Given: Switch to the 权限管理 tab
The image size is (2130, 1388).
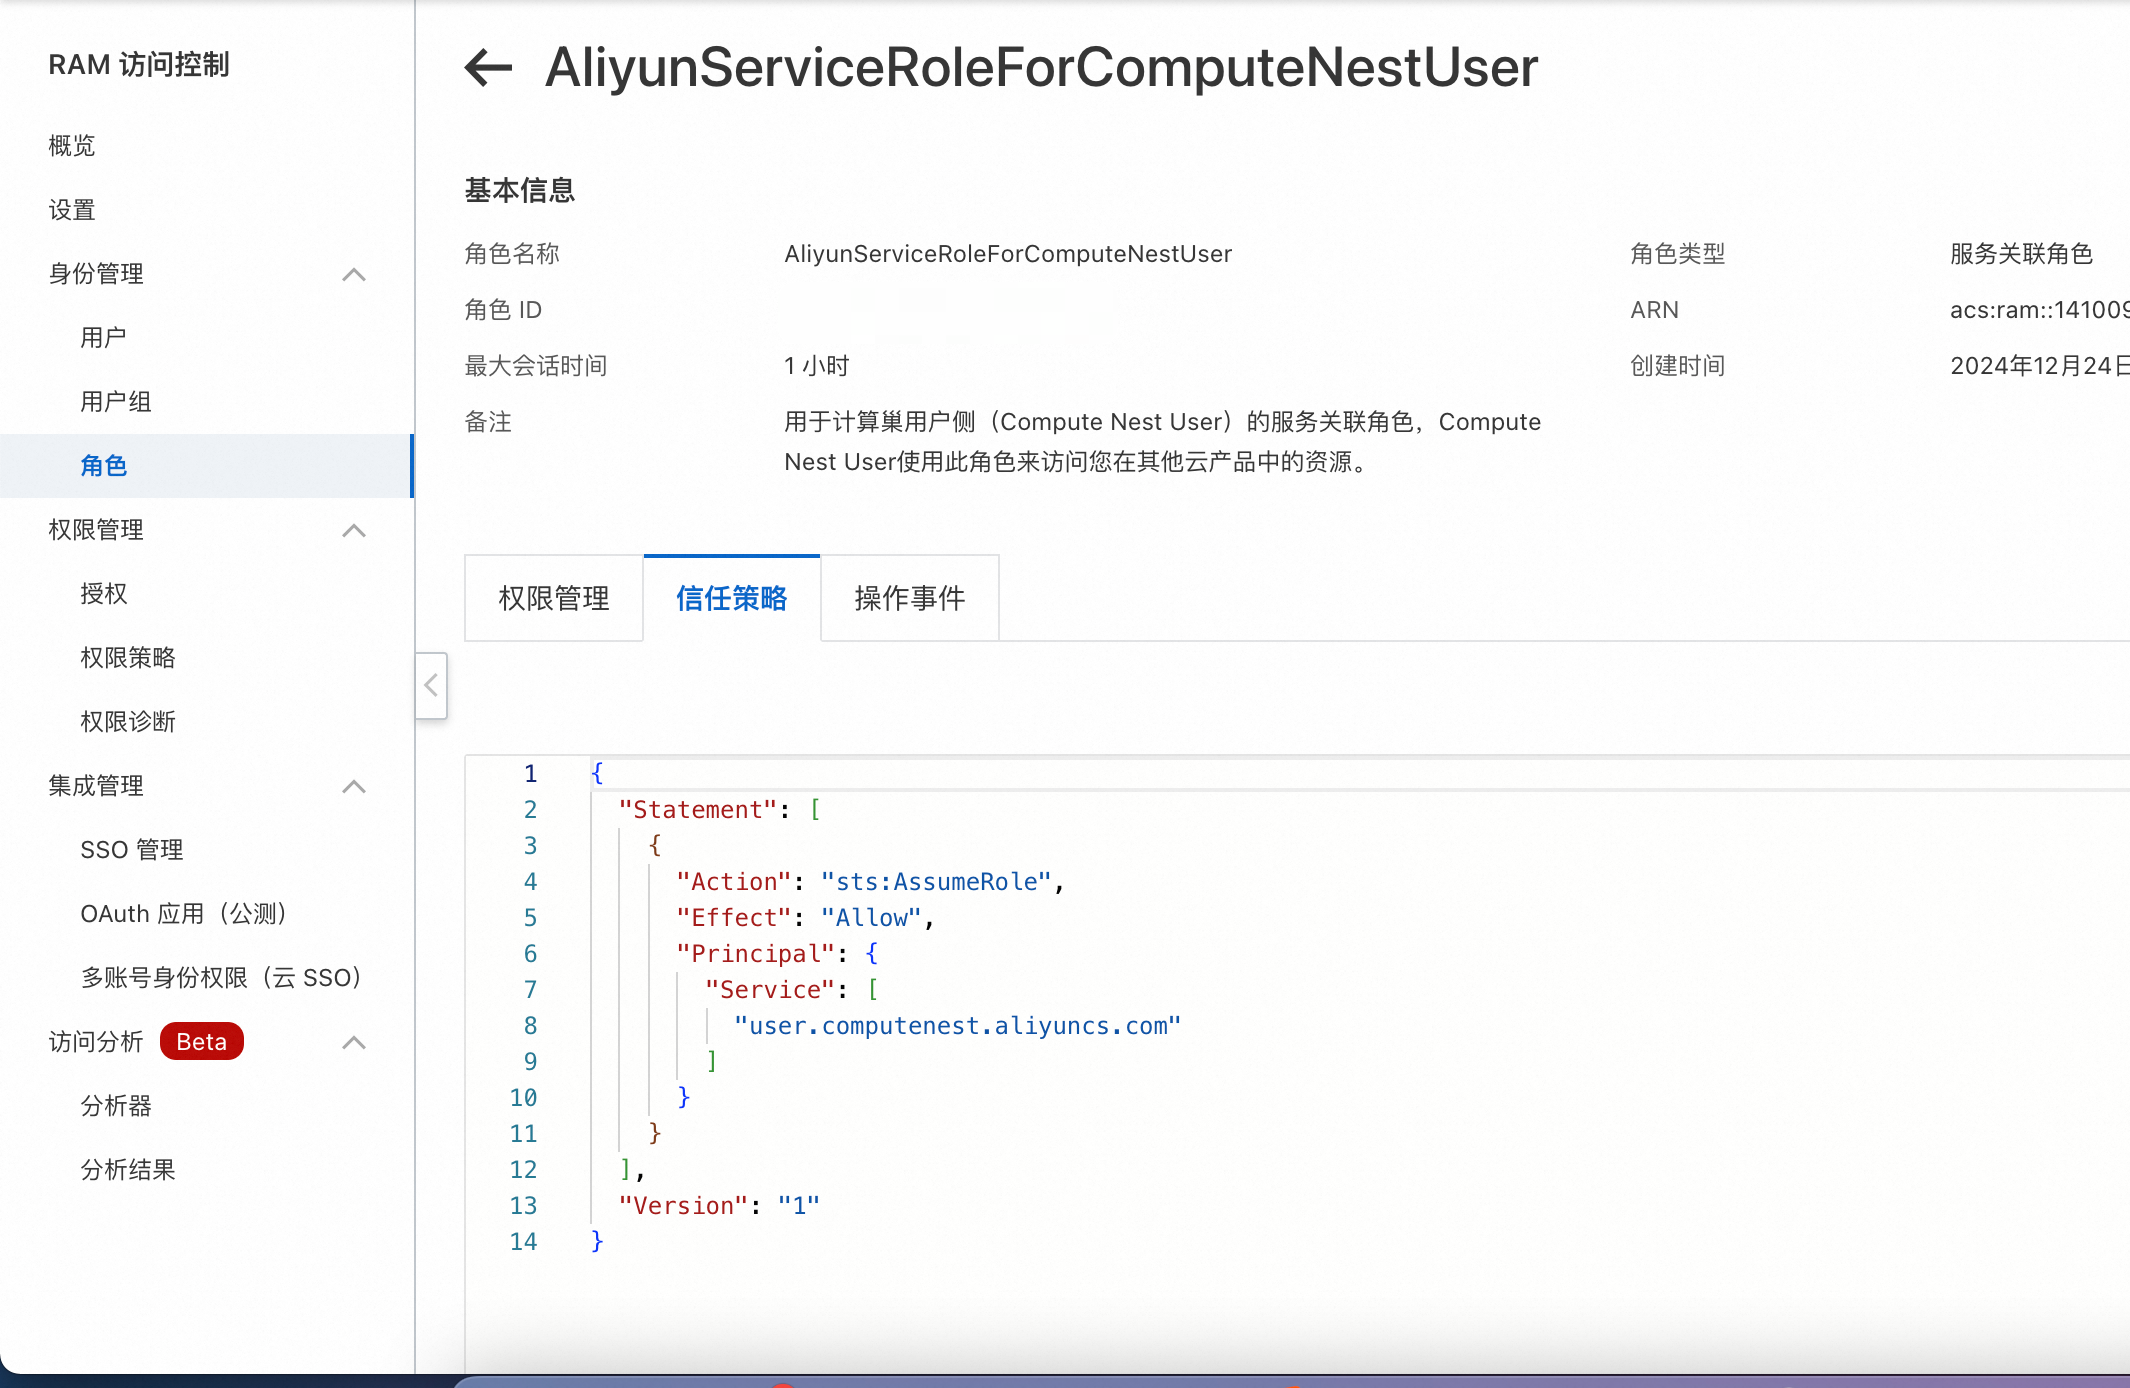Looking at the screenshot, I should 554,598.
